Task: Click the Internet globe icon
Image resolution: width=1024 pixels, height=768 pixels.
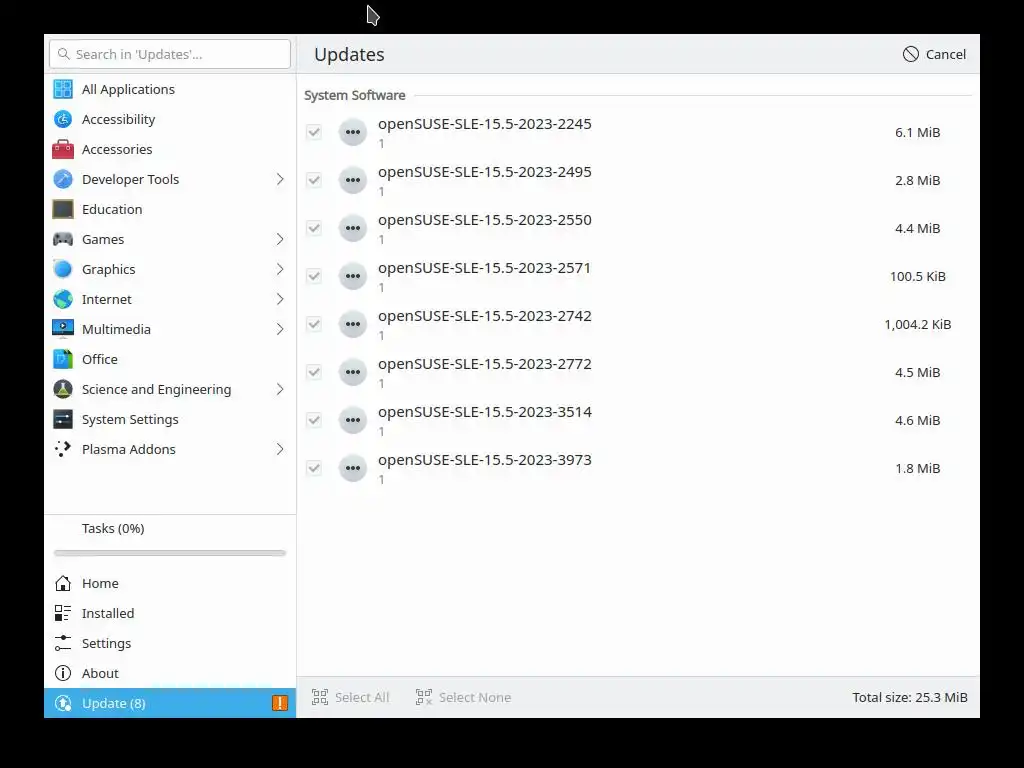Action: coord(63,300)
